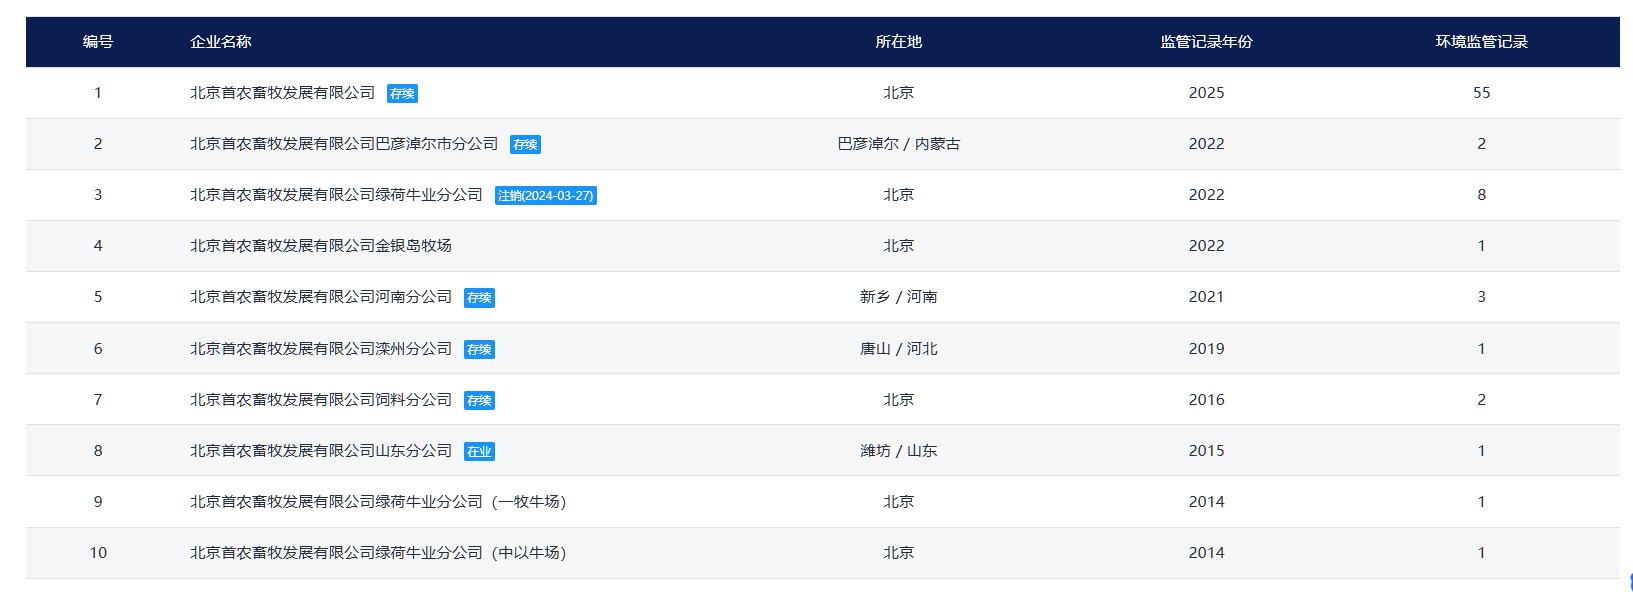Click record count 2 in 饲料分公司 row
The height and width of the screenshot is (592, 1633).
[1481, 400]
